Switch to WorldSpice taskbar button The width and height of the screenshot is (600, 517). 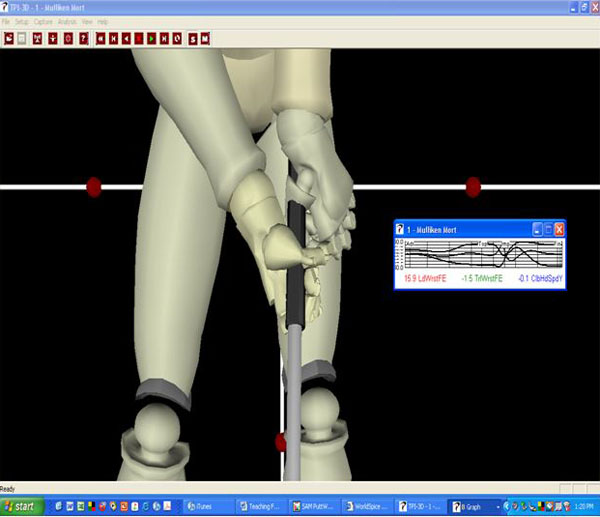click(x=366, y=506)
